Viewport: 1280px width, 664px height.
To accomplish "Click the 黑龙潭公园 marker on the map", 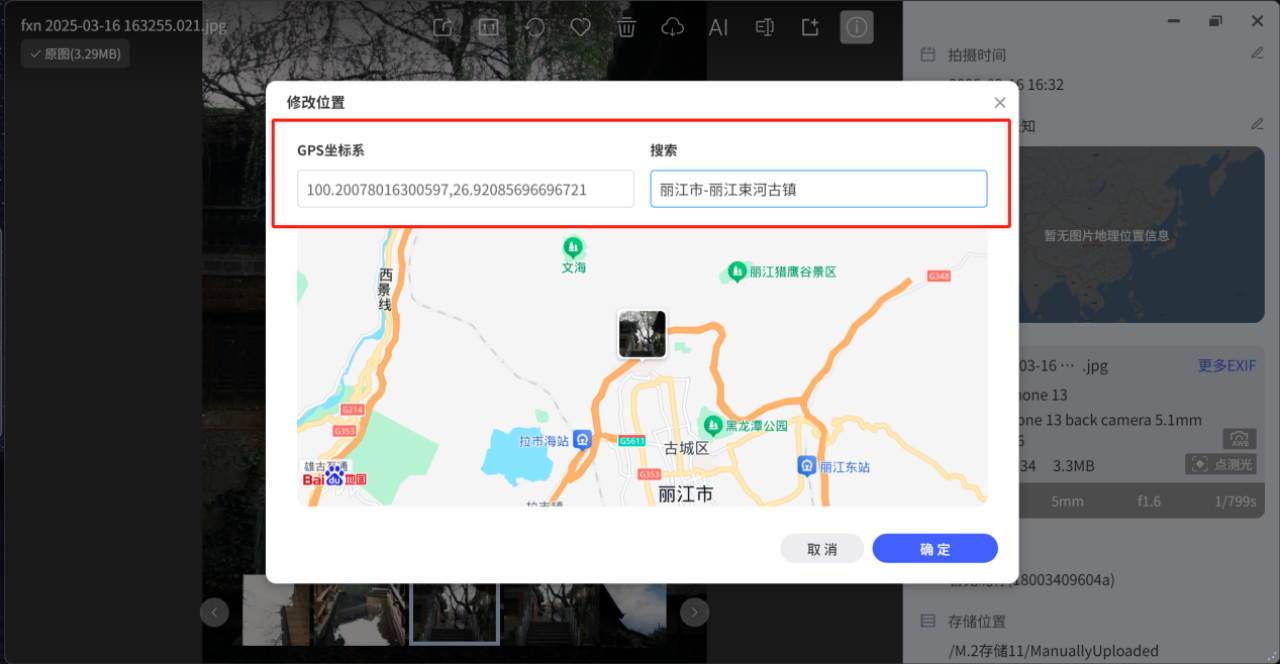I will [x=711, y=424].
